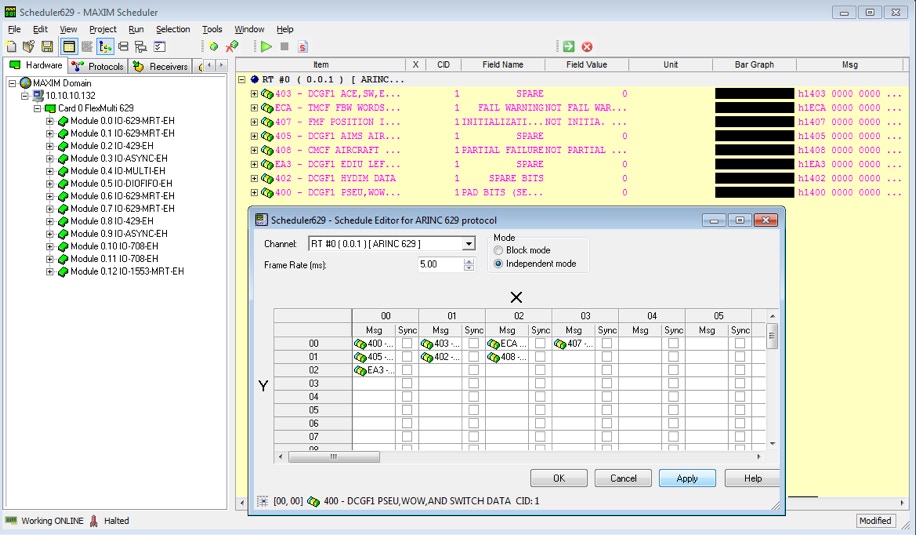Switch to the Receivers tab

pyautogui.click(x=160, y=67)
